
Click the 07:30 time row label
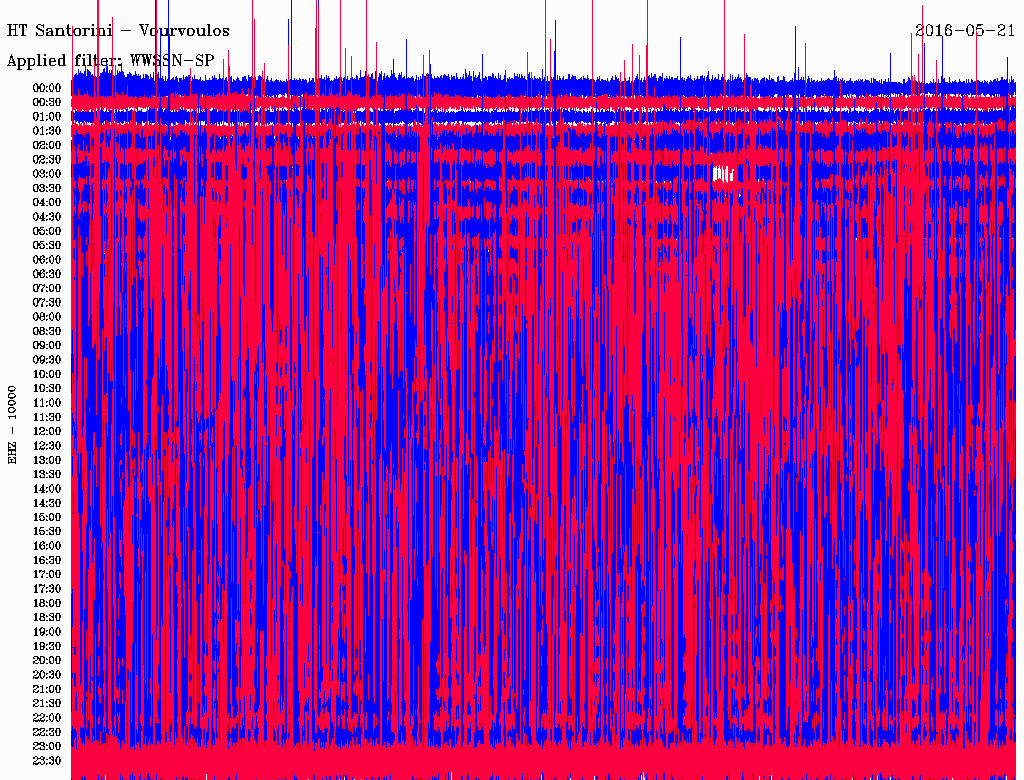click(x=47, y=302)
